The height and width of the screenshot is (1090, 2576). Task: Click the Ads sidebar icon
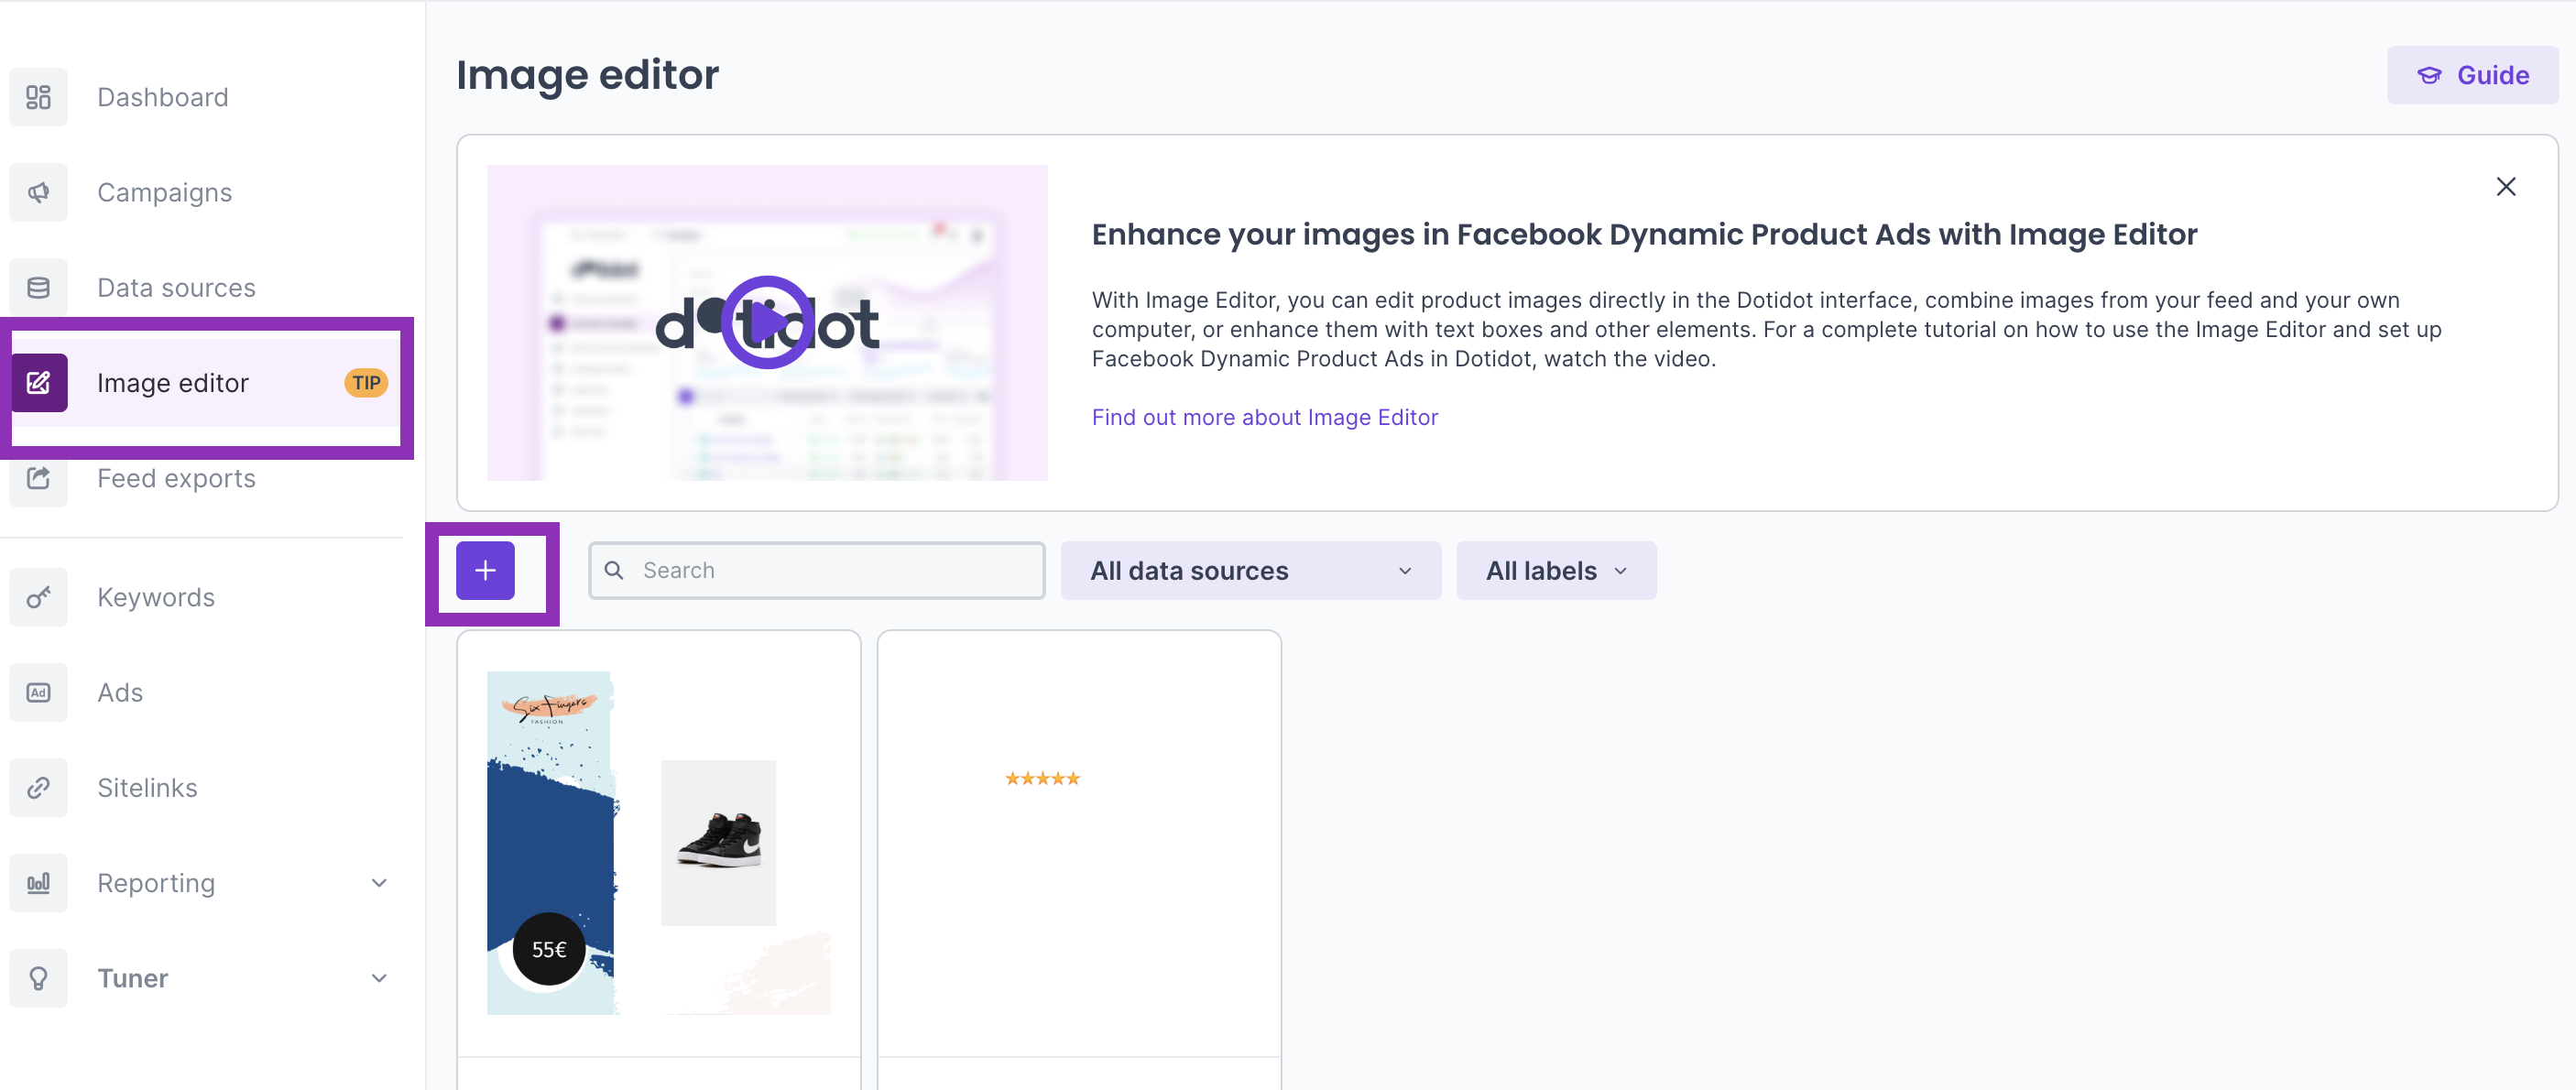(x=38, y=692)
